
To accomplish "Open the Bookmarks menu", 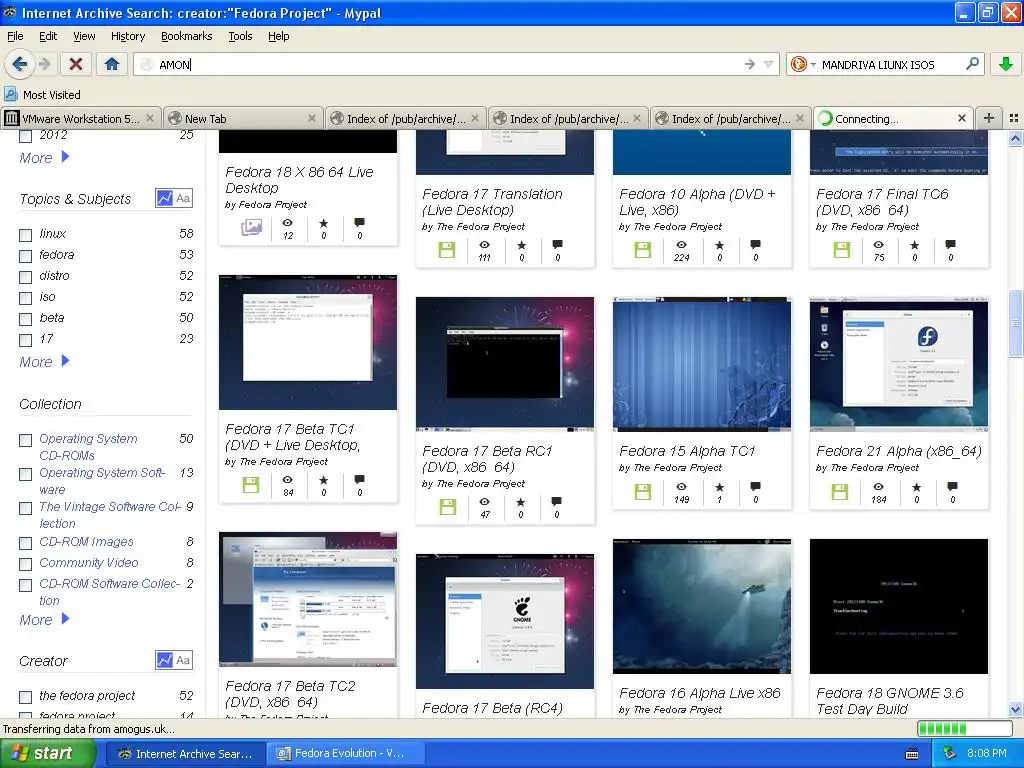I will 187,36.
